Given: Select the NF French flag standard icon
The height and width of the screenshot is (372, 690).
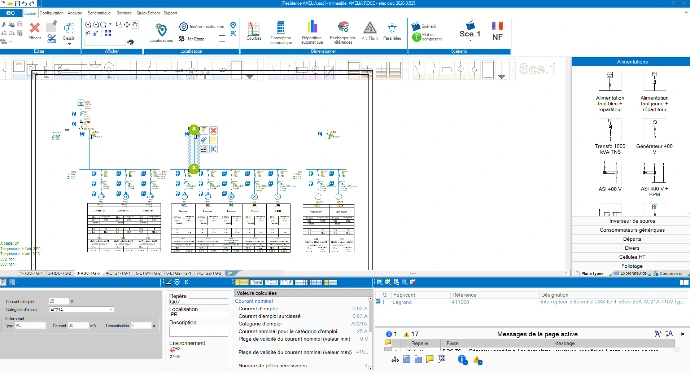Looking at the screenshot, I should (497, 31).
